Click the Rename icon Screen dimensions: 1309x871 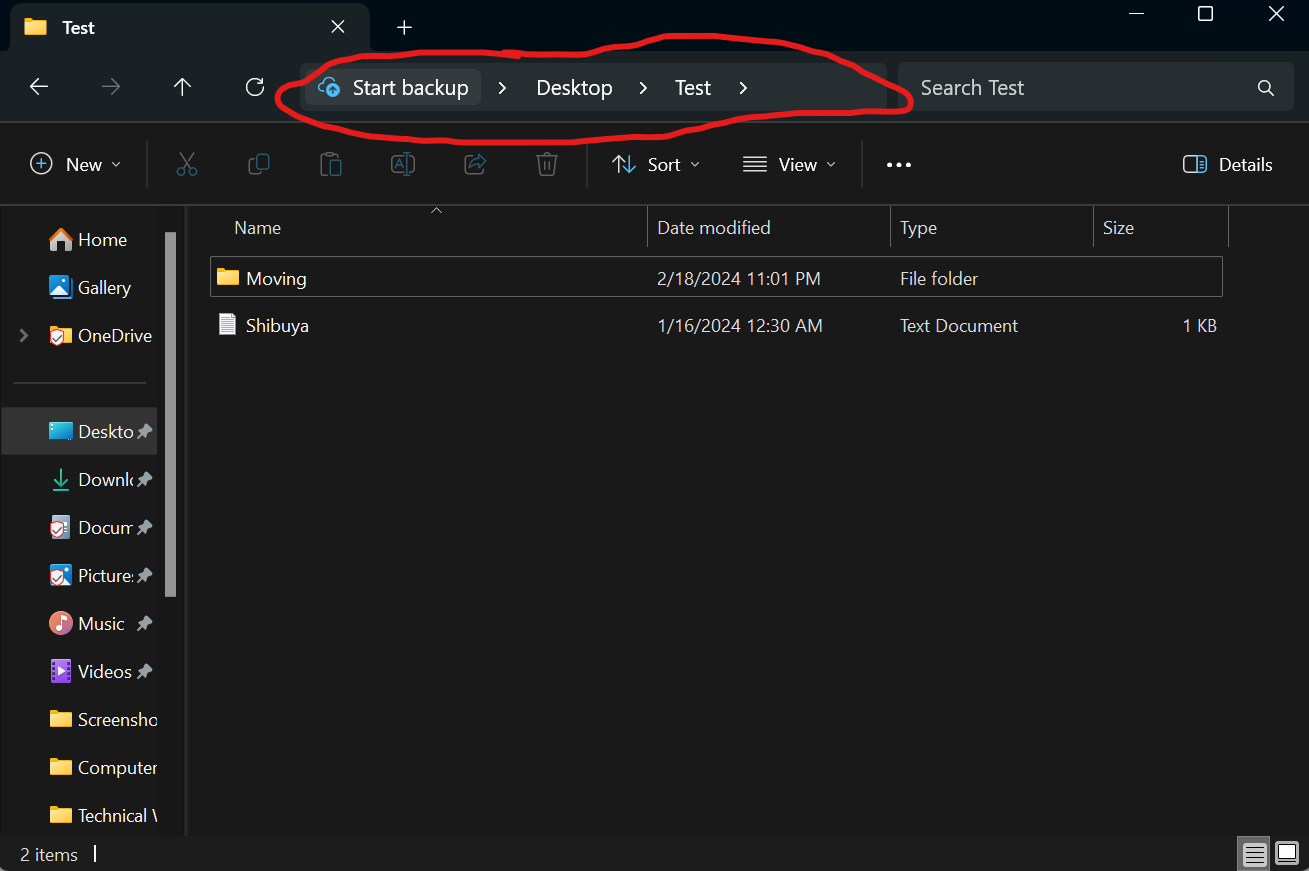pos(402,164)
